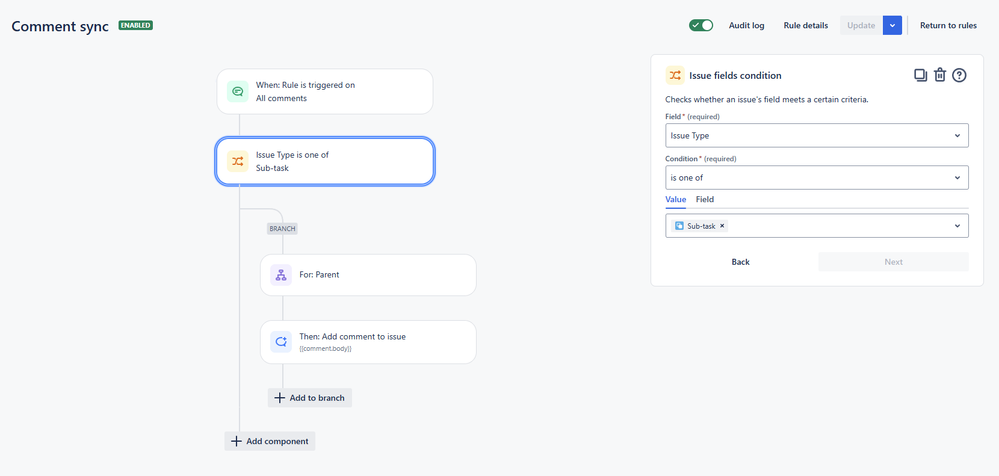Click the Add comment action icon
Image resolution: width=999 pixels, height=476 pixels.
(281, 342)
